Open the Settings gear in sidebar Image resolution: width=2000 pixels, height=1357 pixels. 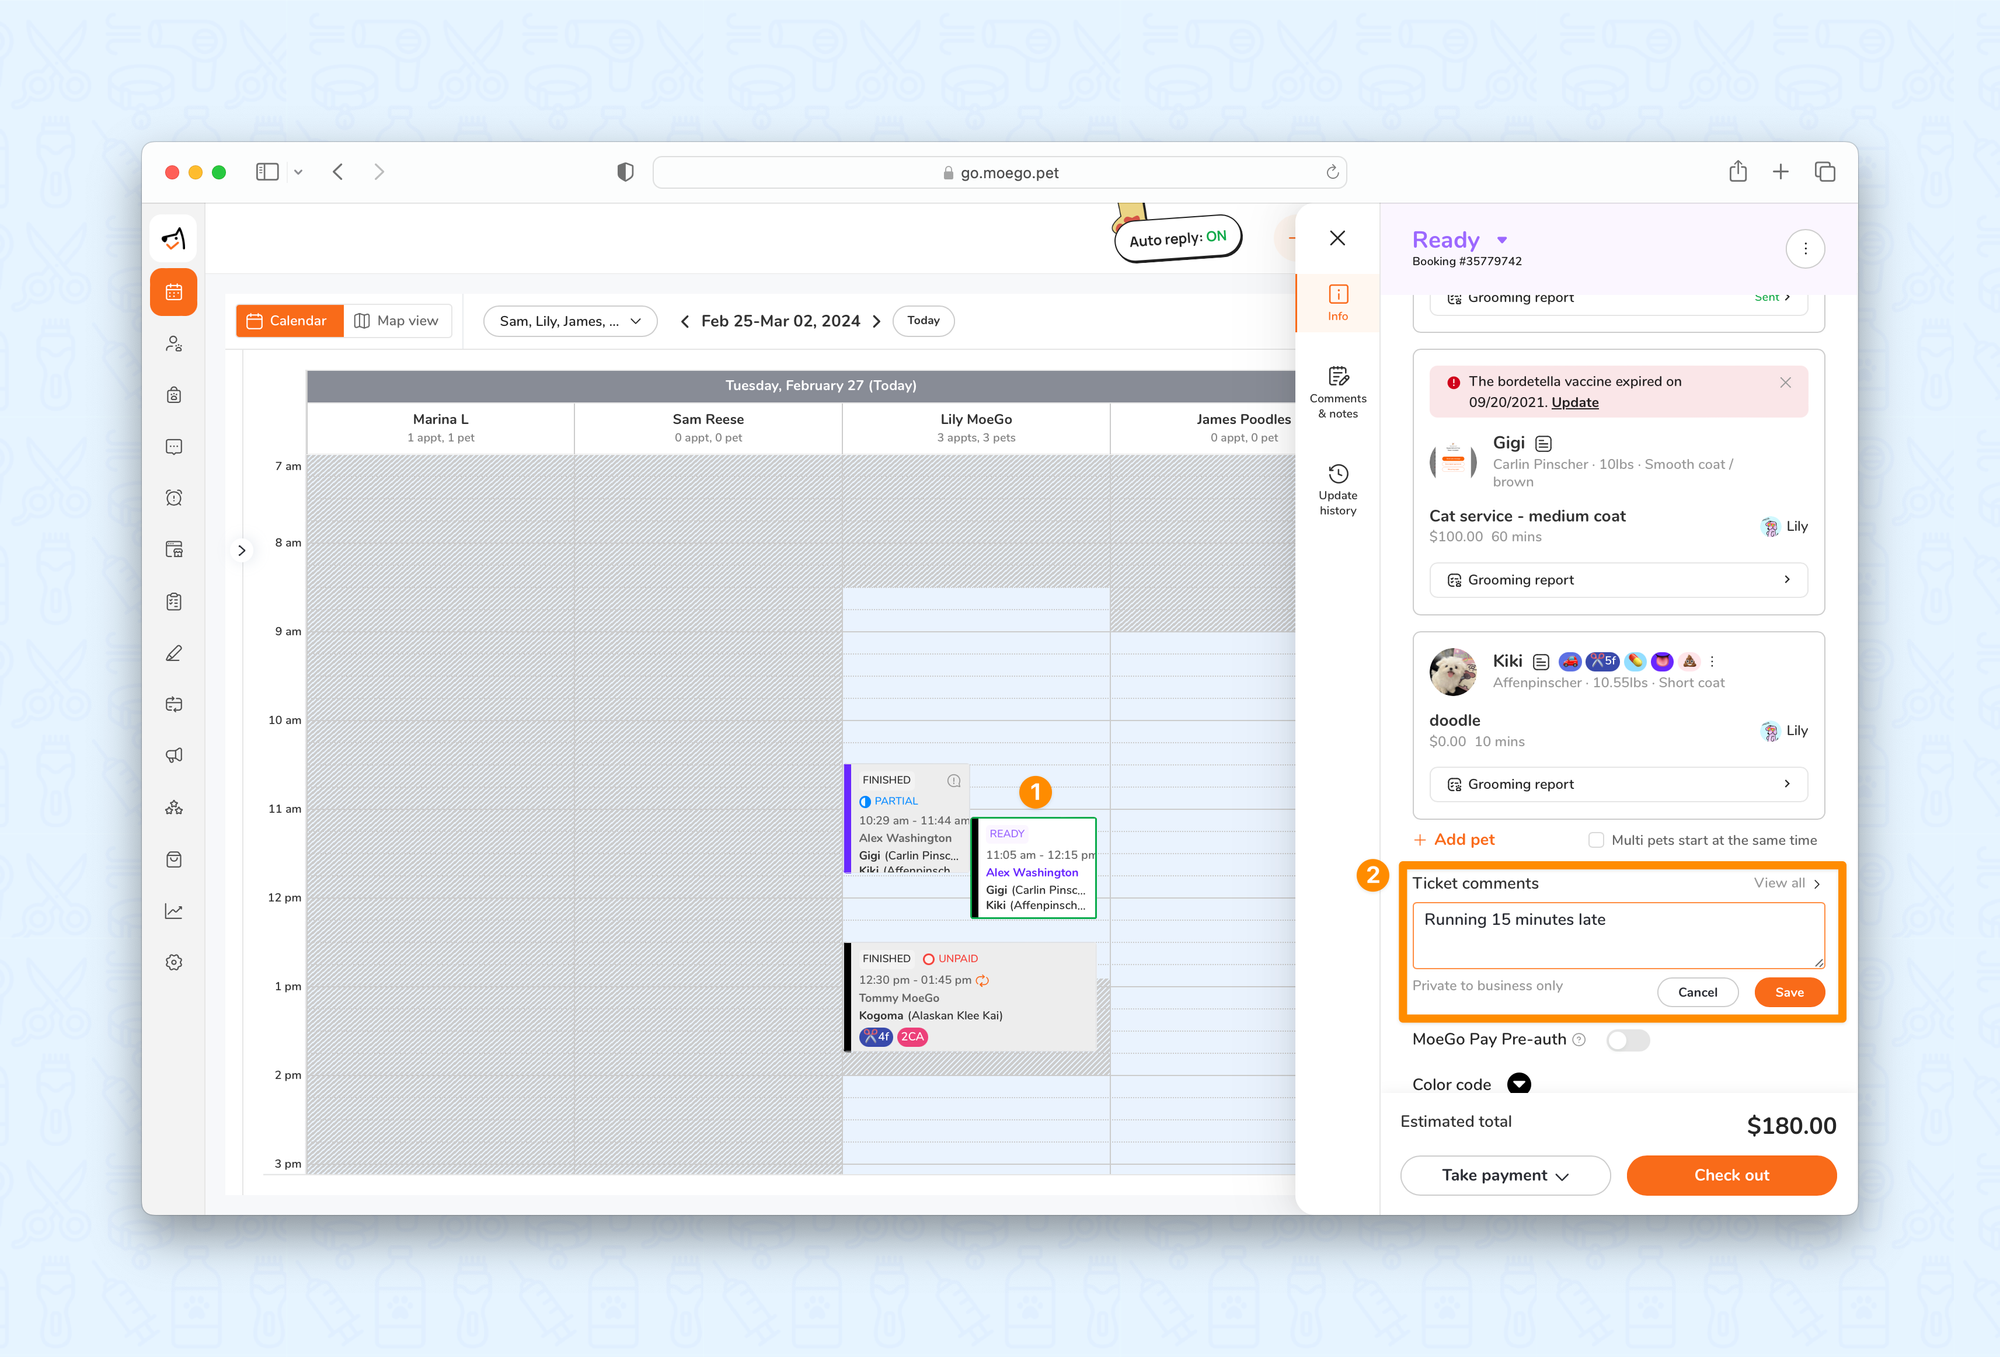point(174,962)
